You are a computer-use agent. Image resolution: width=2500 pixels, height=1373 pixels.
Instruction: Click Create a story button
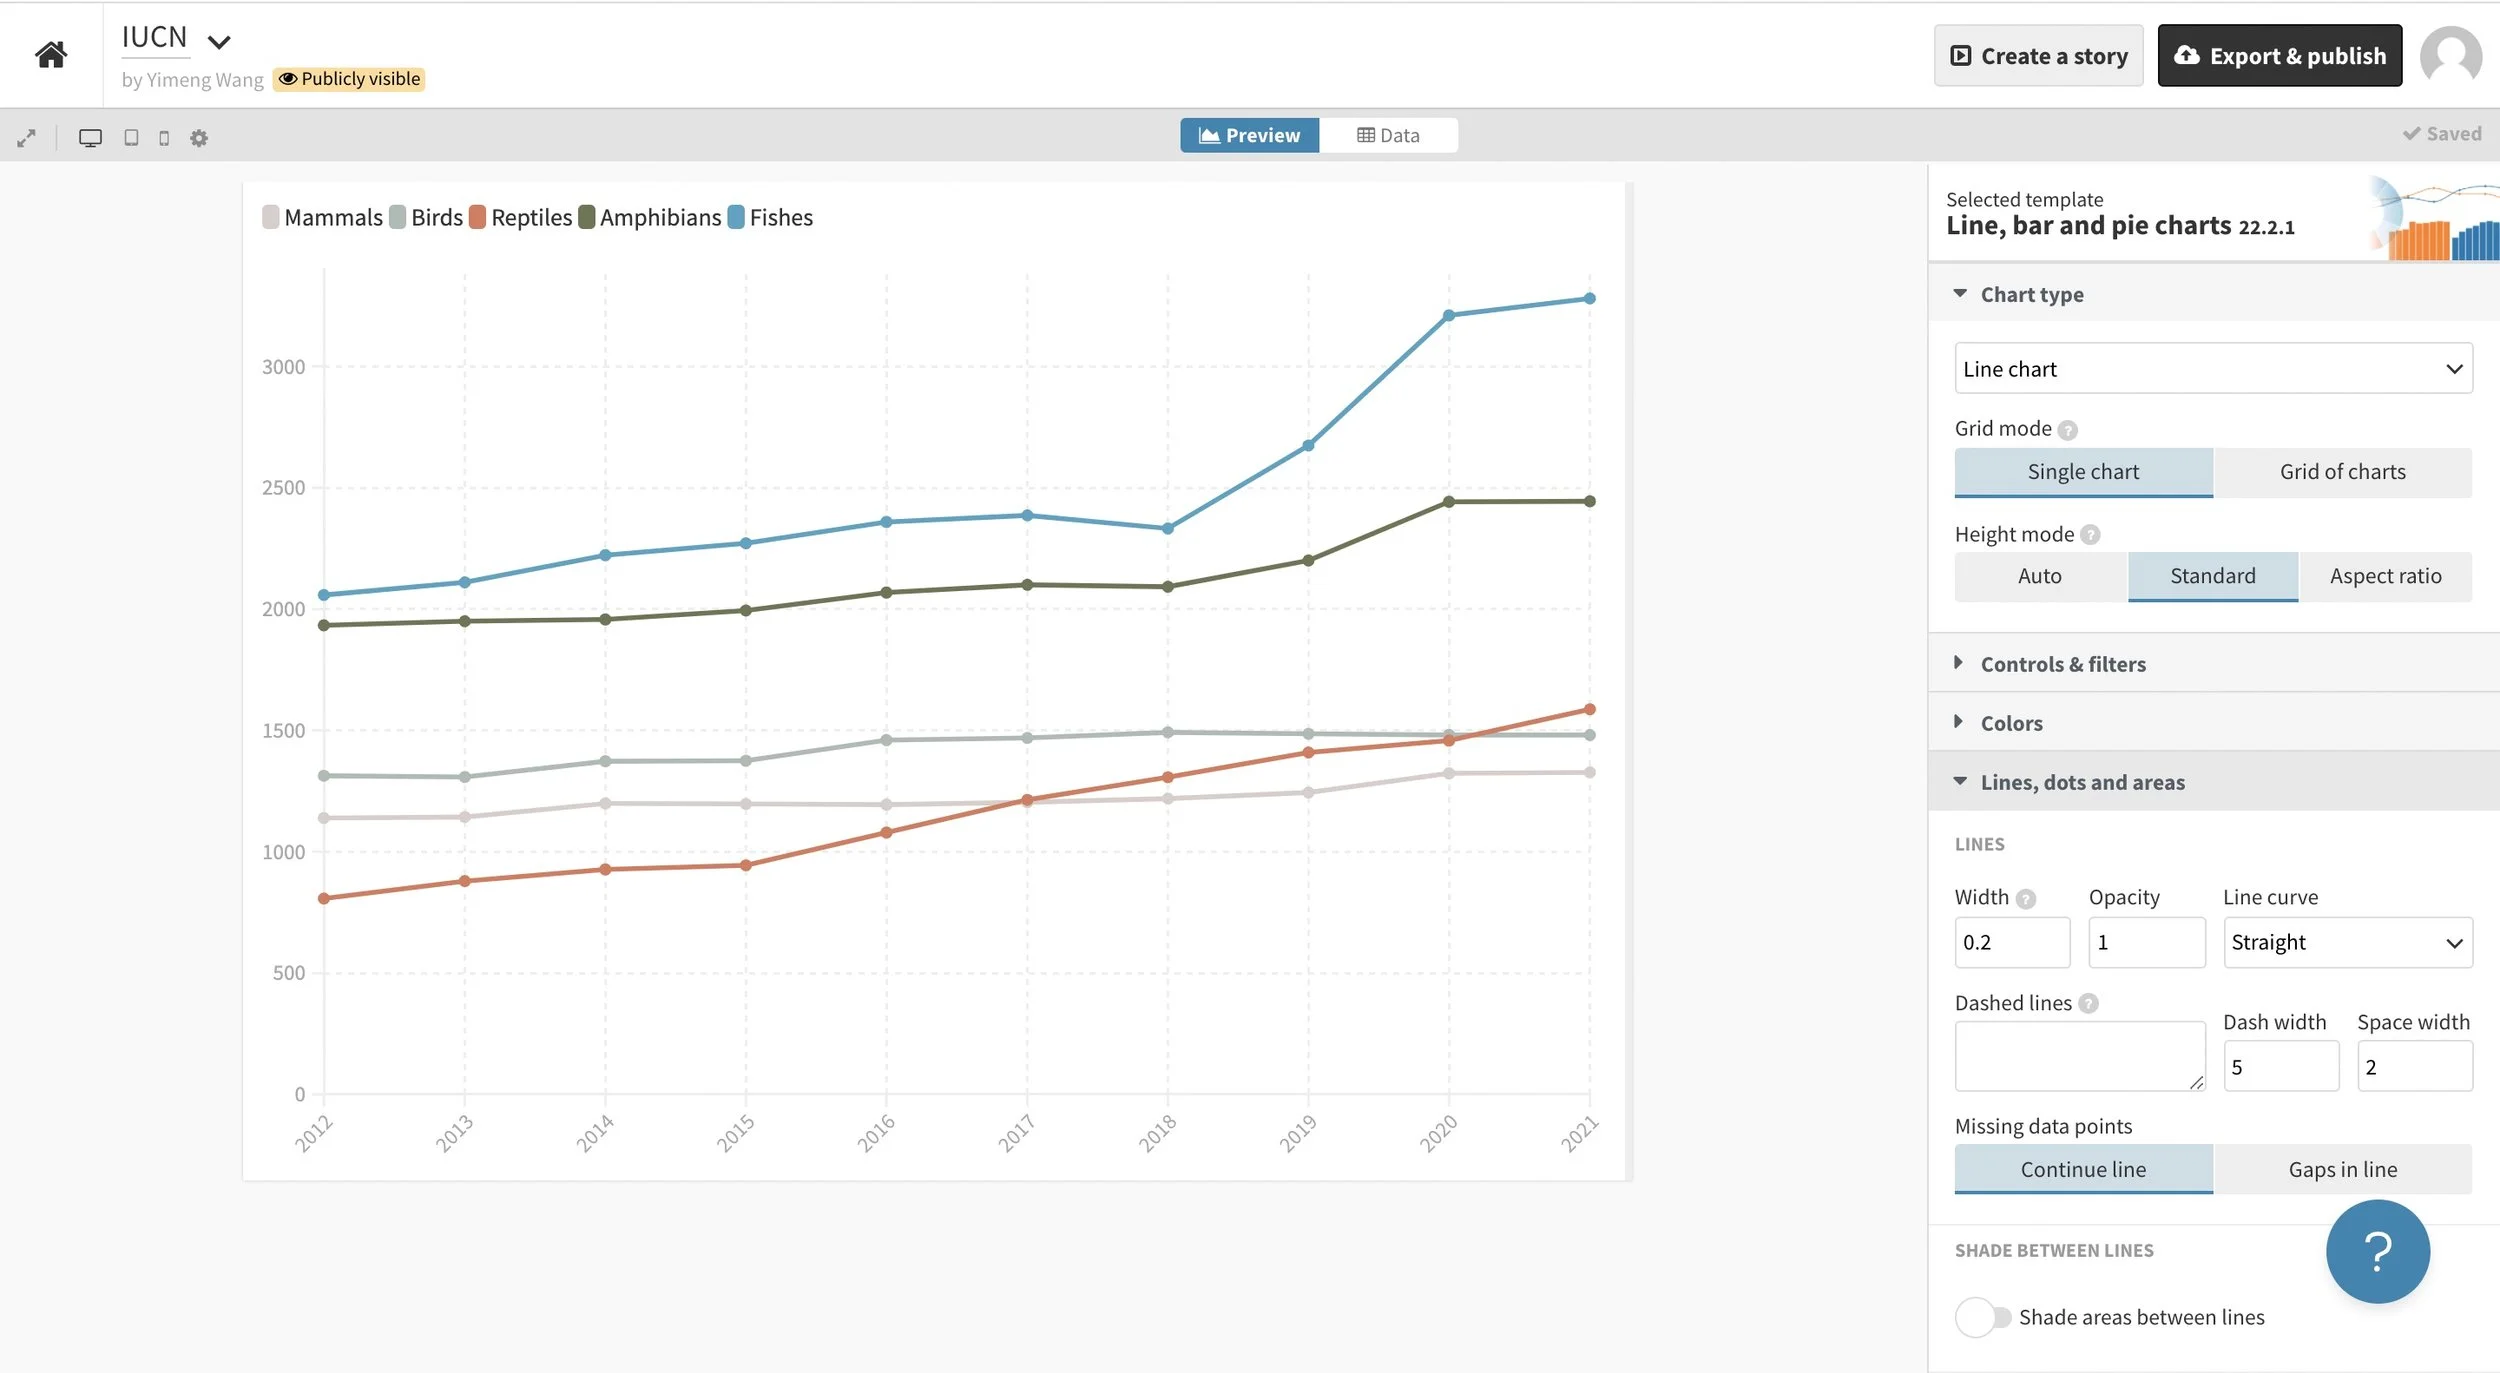[2038, 56]
